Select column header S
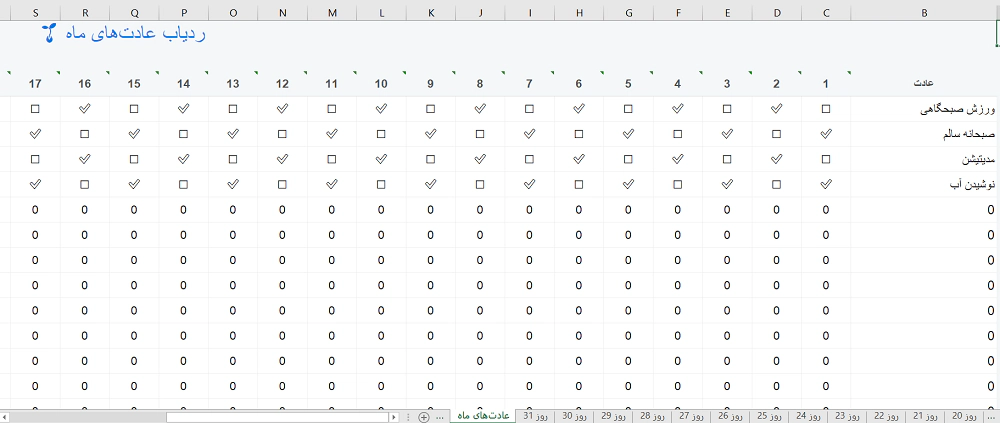 [x=36, y=12]
